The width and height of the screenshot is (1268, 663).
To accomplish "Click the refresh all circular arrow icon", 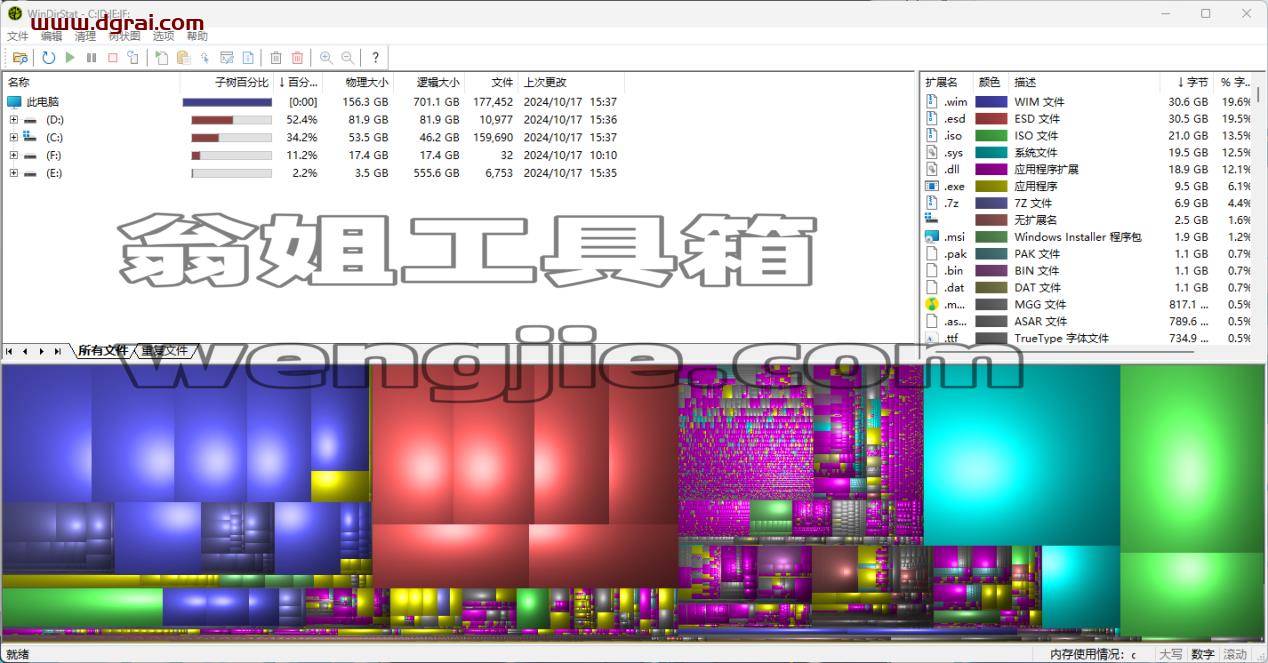I will click(49, 58).
